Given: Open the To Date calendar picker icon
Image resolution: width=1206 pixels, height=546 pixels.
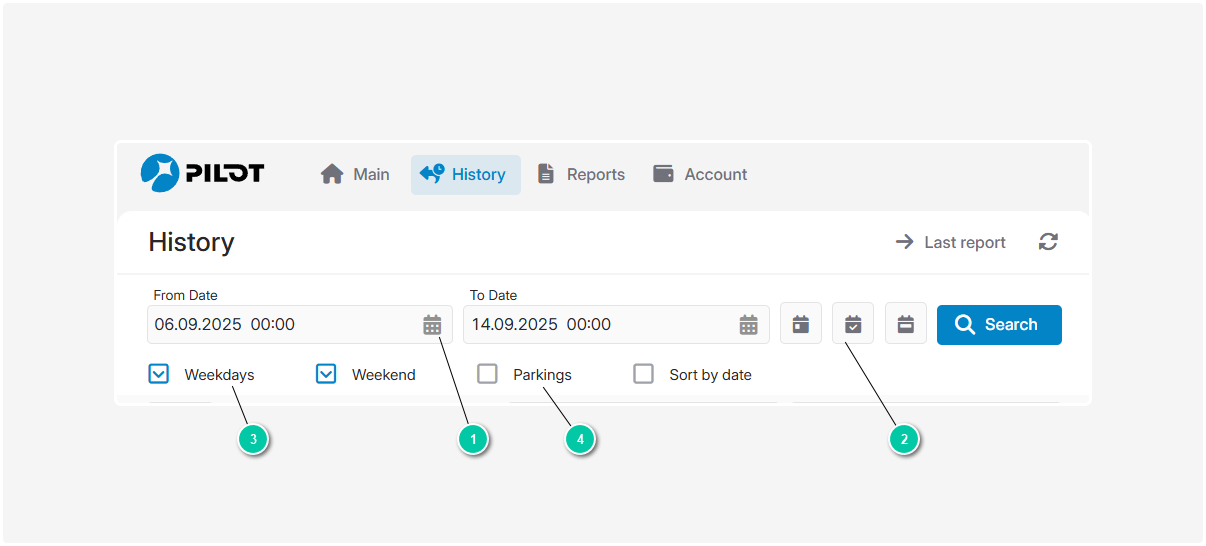Looking at the screenshot, I should click(748, 324).
